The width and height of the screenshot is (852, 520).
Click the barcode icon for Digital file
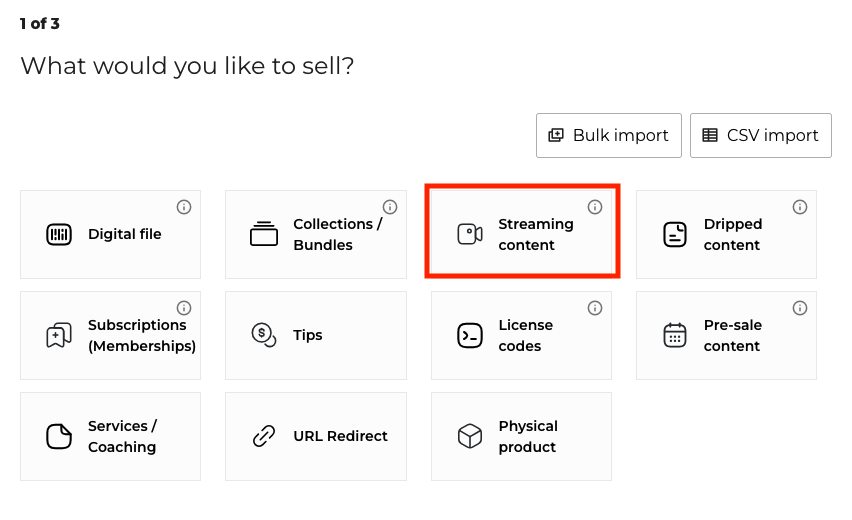click(x=59, y=235)
